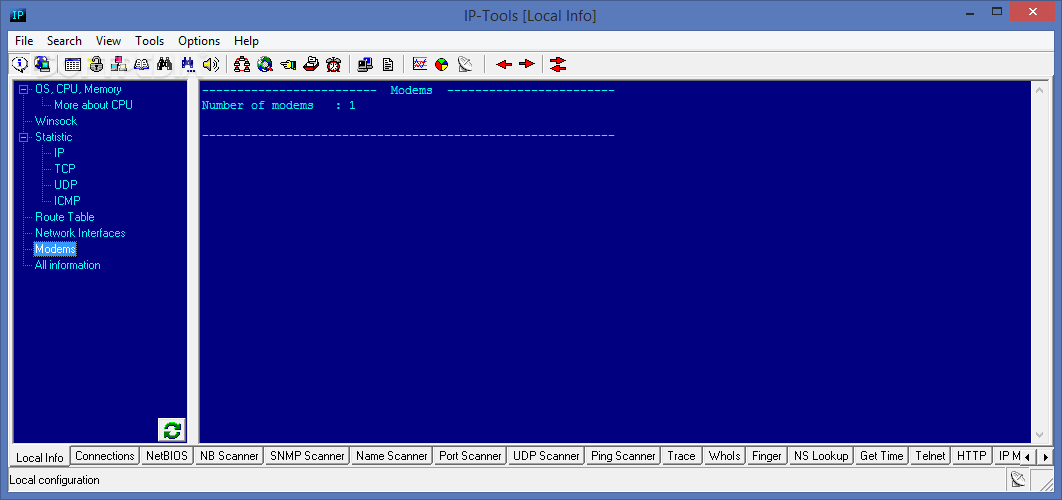The image size is (1062, 500).
Task: Click the satellite dish toolbar icon
Action: point(465,64)
